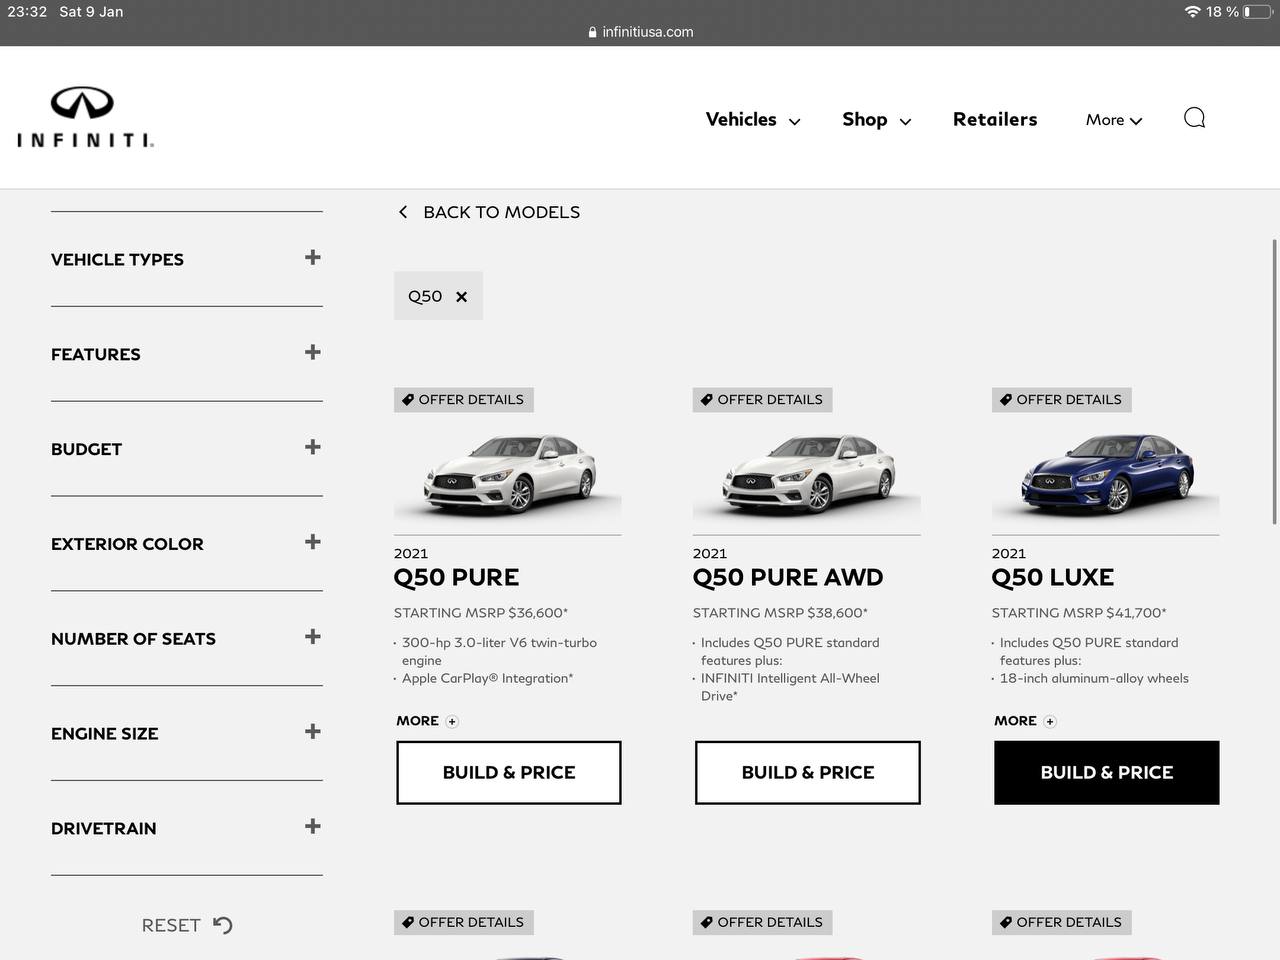The height and width of the screenshot is (960, 1280).
Task: Click the Q50 LUXE model title
Action: pyautogui.click(x=1053, y=577)
